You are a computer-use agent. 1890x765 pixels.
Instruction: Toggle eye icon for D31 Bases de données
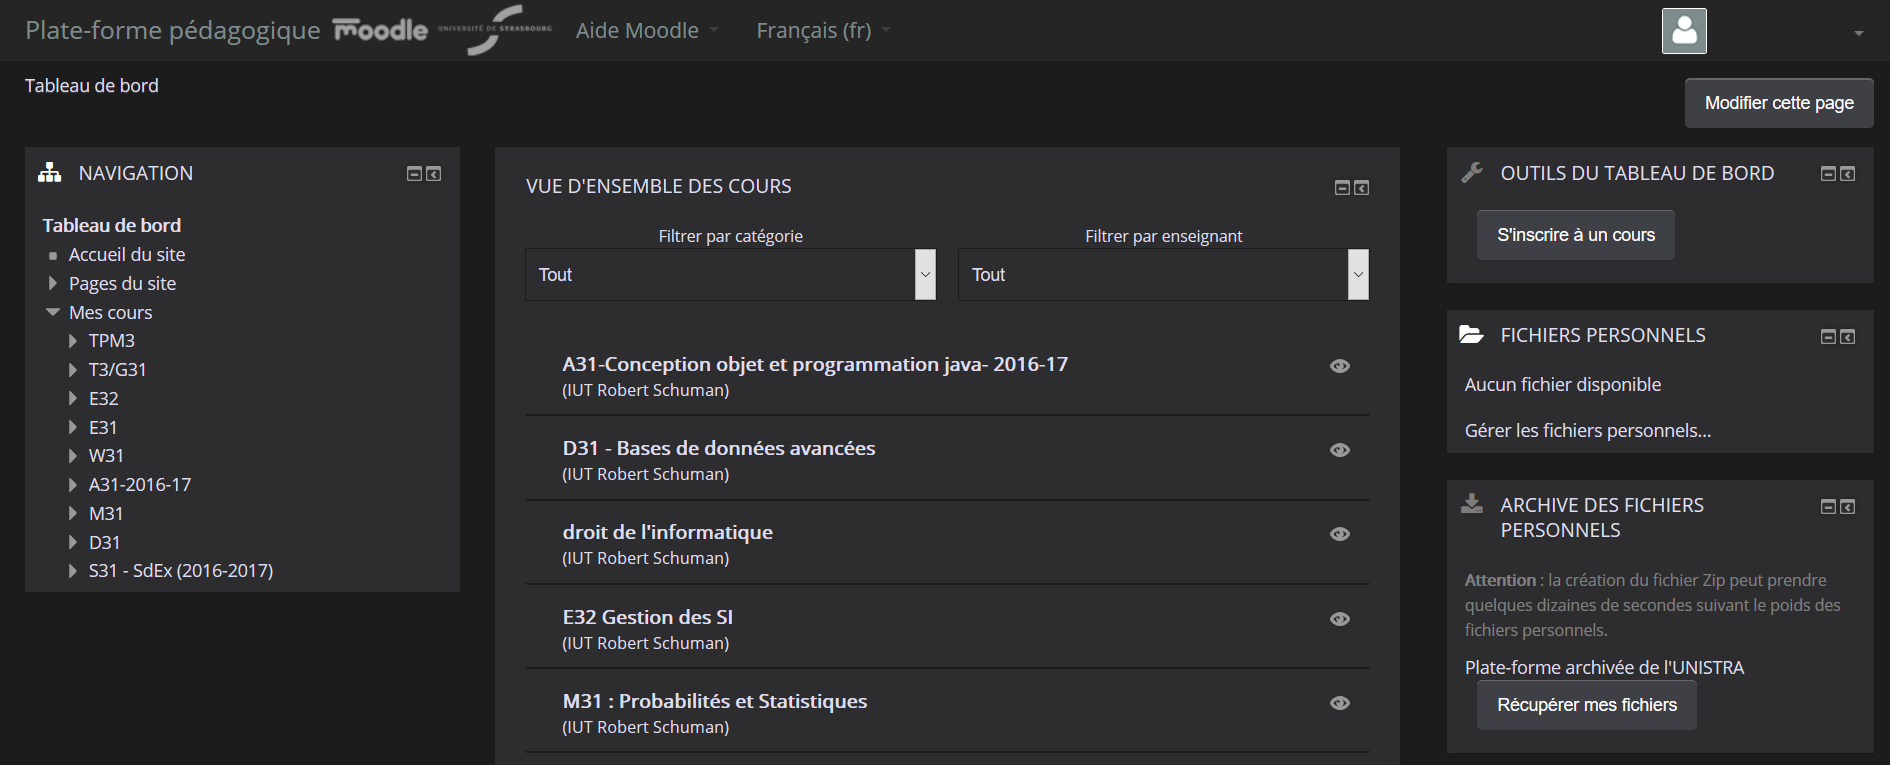click(x=1340, y=450)
